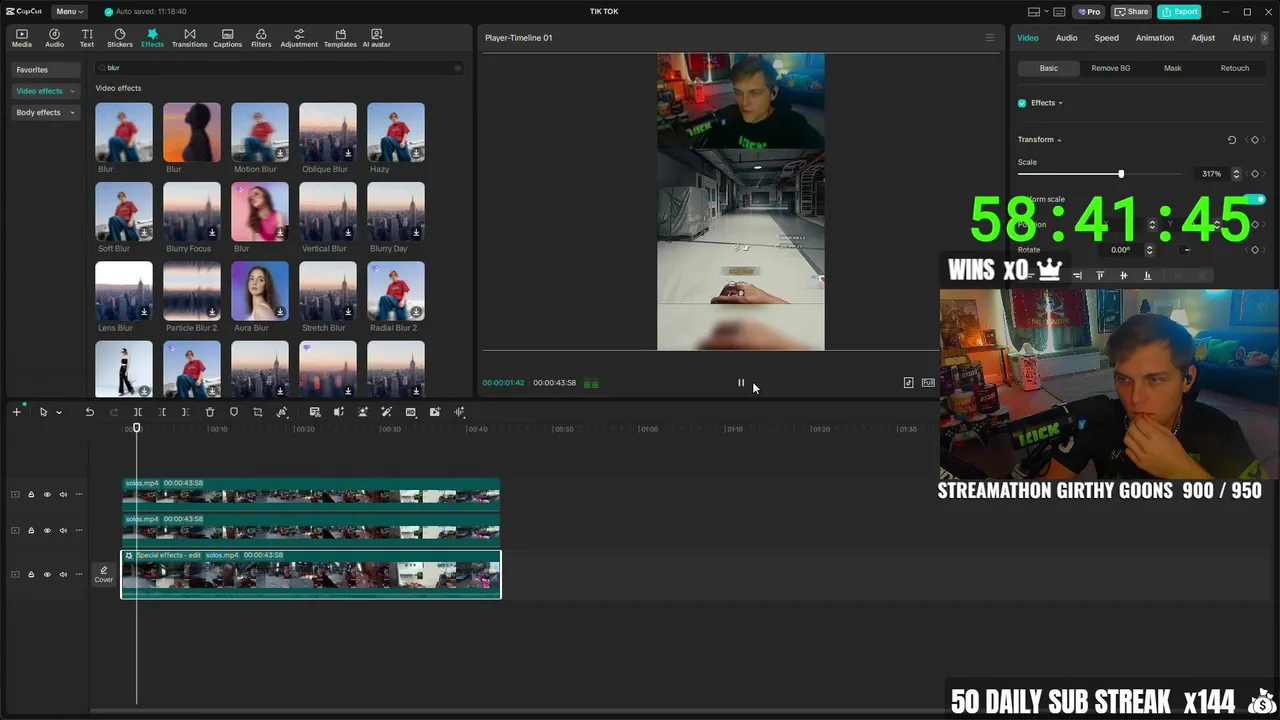Open the Retouch sub-tab
1280x720 pixels.
1234,68
